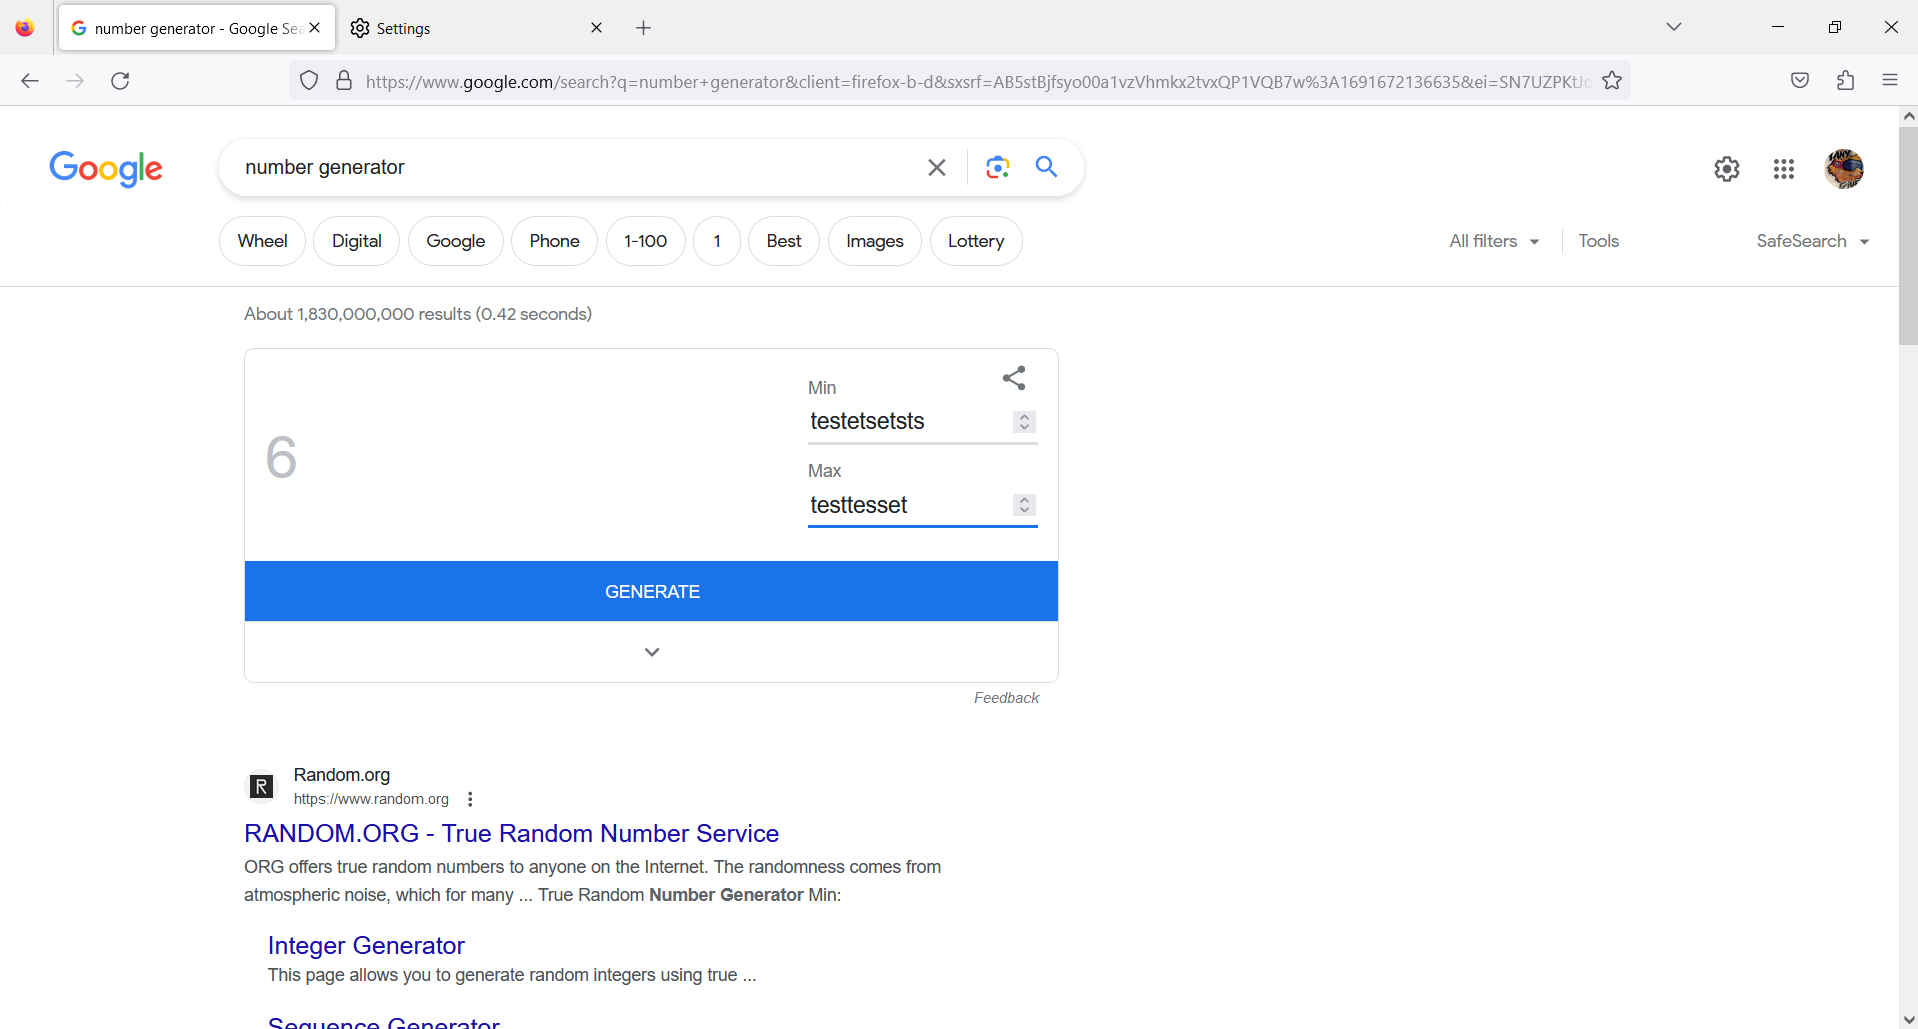Viewport: 1918px width, 1029px height.
Task: Click the page vertical scrollbar thumb
Action: tap(1908, 235)
